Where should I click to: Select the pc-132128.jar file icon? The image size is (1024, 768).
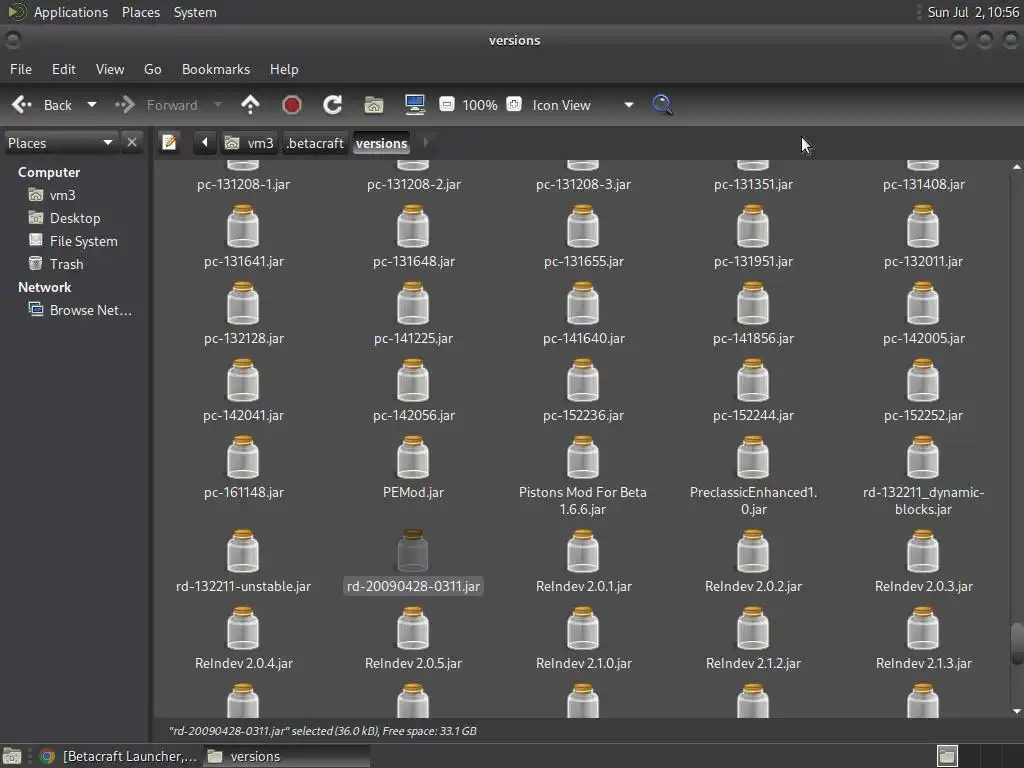pos(243,304)
